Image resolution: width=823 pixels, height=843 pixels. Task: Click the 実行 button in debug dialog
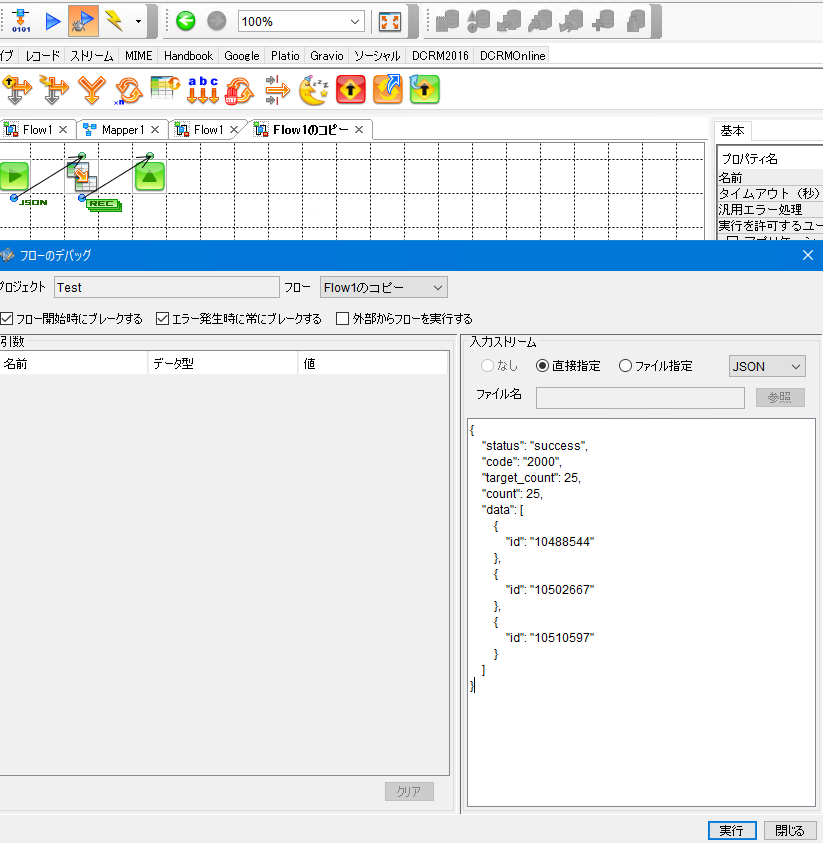(x=732, y=830)
